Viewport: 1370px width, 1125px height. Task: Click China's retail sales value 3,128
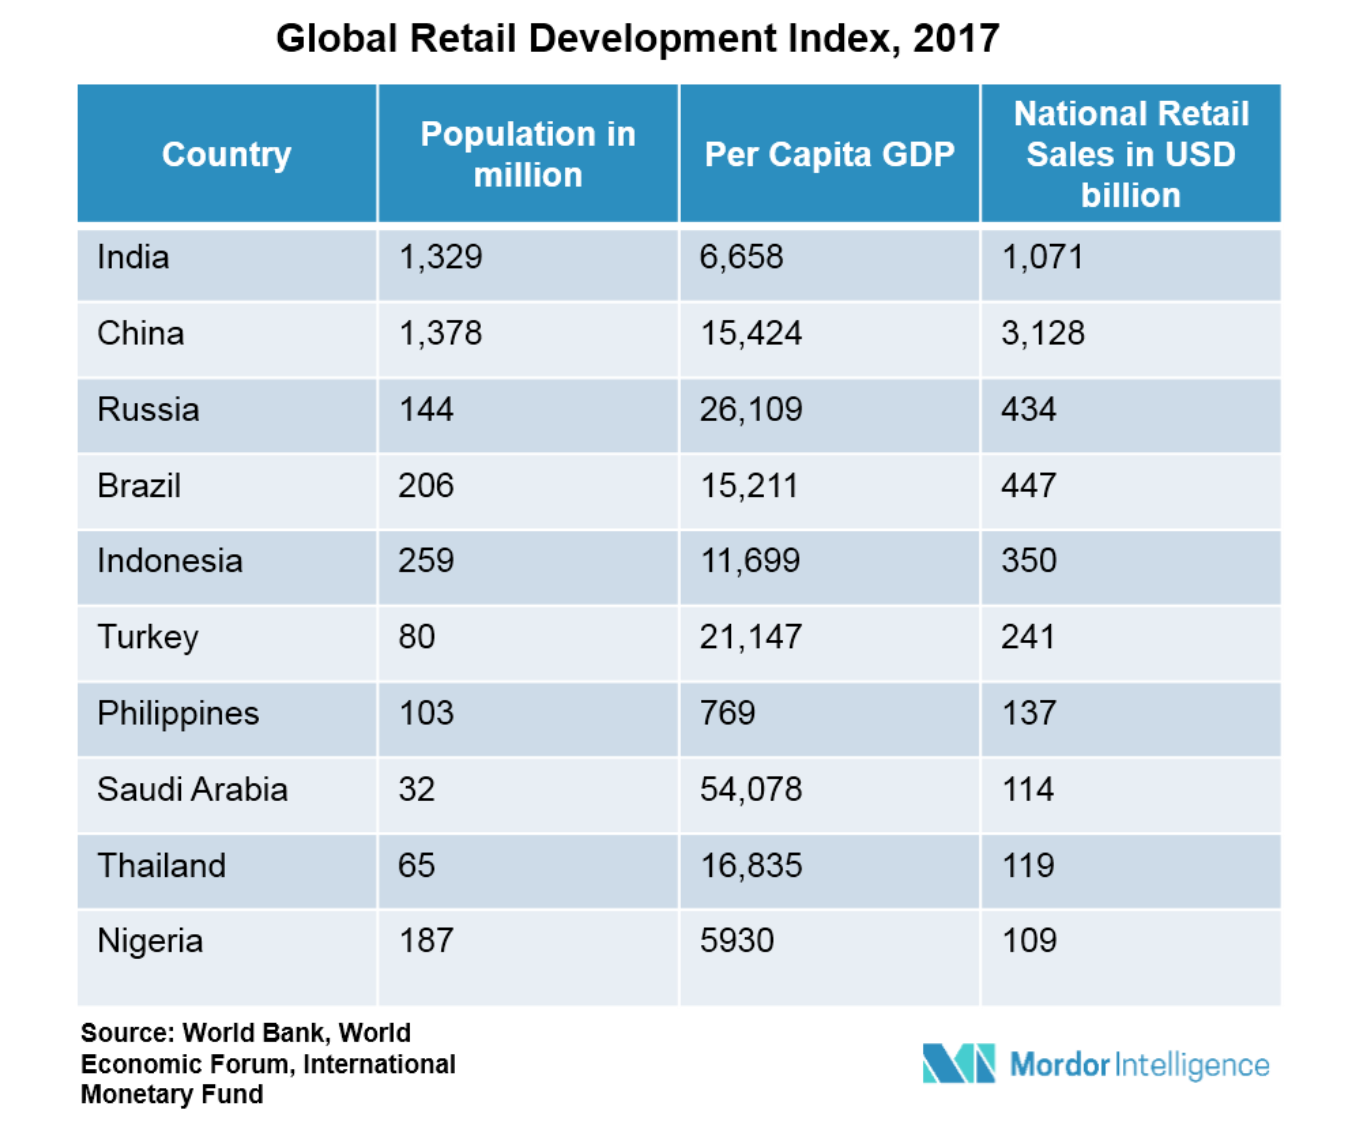(1044, 334)
